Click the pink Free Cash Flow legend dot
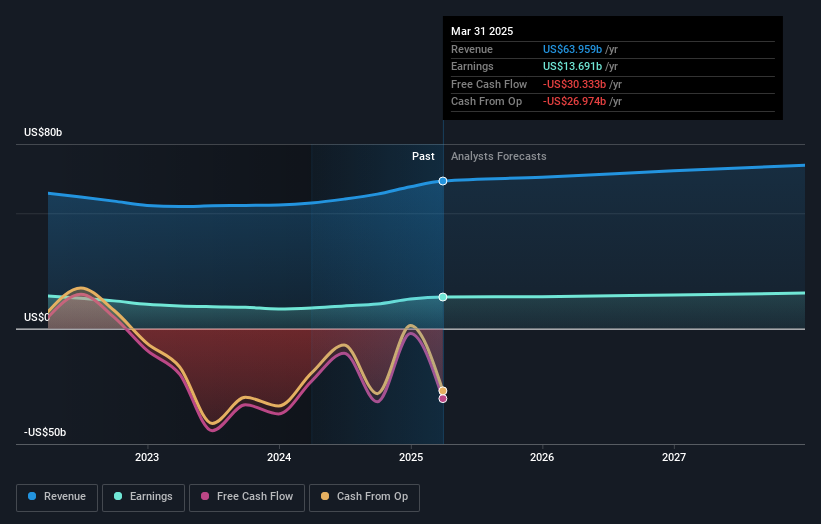 [205, 496]
